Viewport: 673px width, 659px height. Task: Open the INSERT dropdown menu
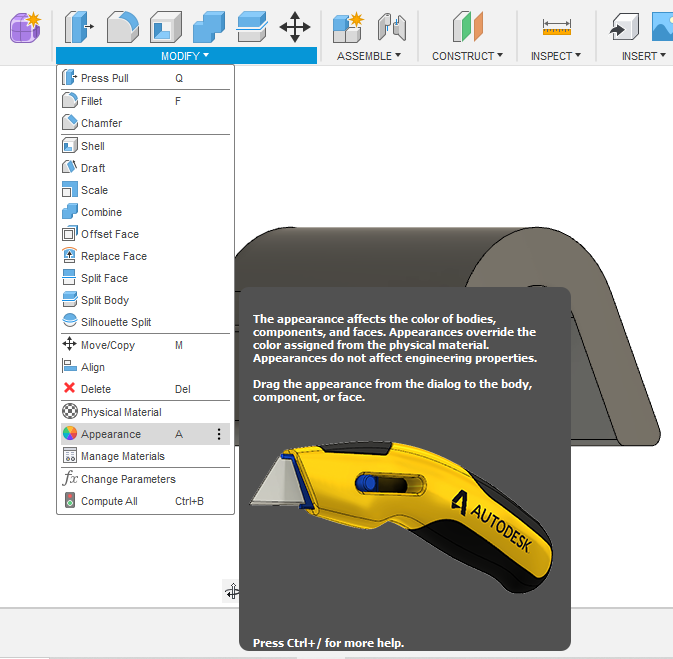pos(644,56)
